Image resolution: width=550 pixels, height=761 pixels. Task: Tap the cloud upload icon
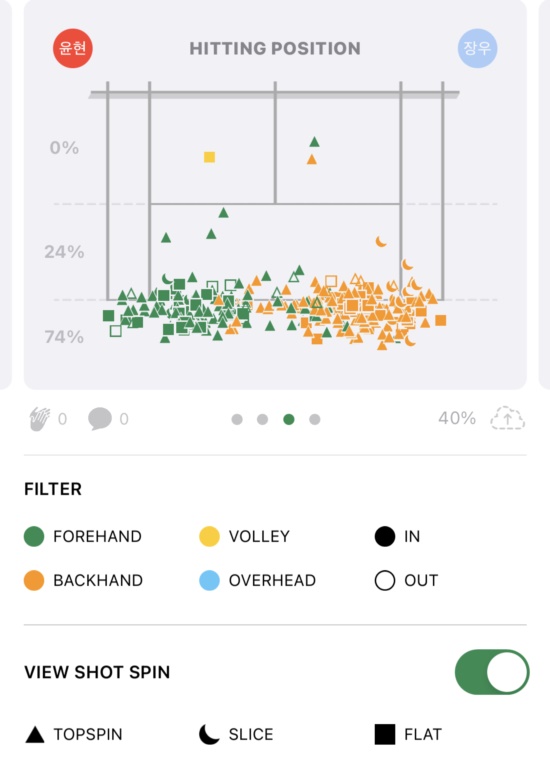[x=508, y=418]
